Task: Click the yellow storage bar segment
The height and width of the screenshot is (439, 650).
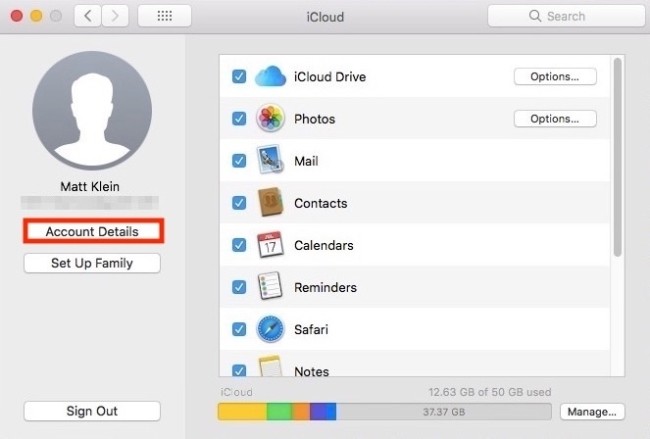Action: 242,412
